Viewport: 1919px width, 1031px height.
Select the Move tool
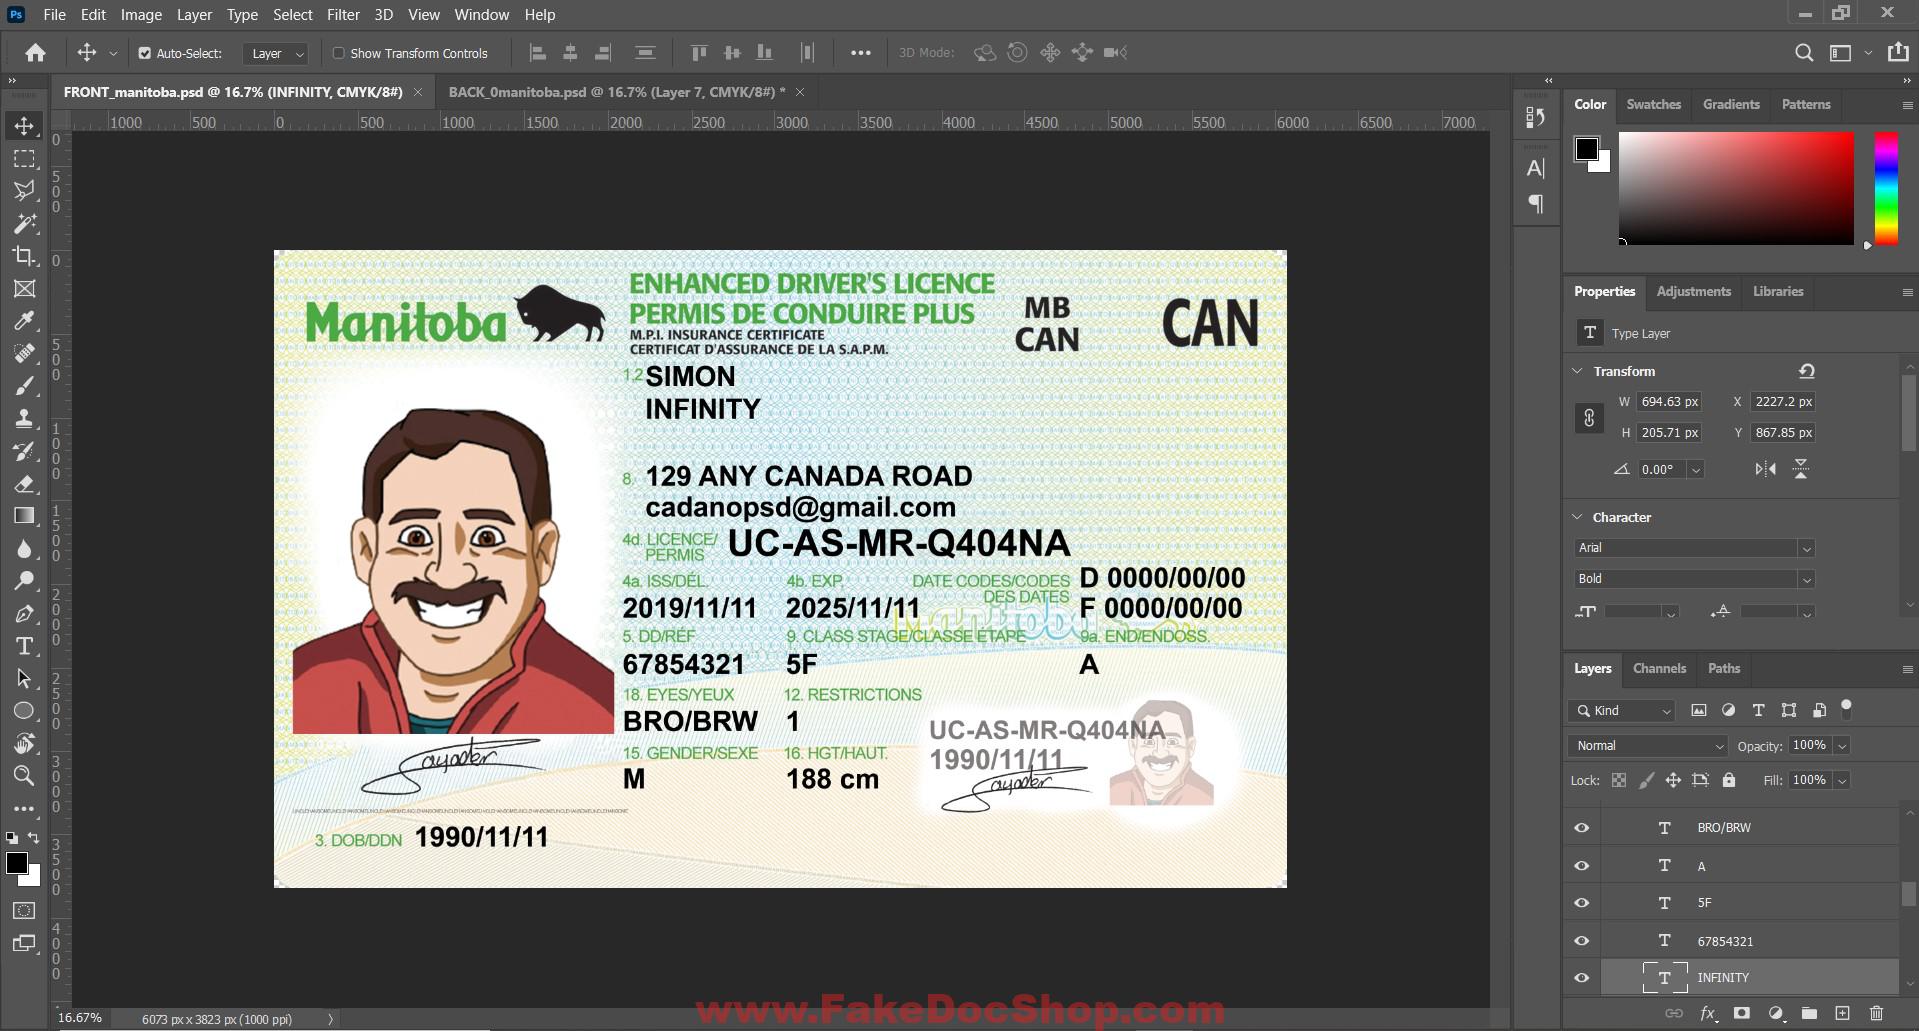pyautogui.click(x=25, y=125)
